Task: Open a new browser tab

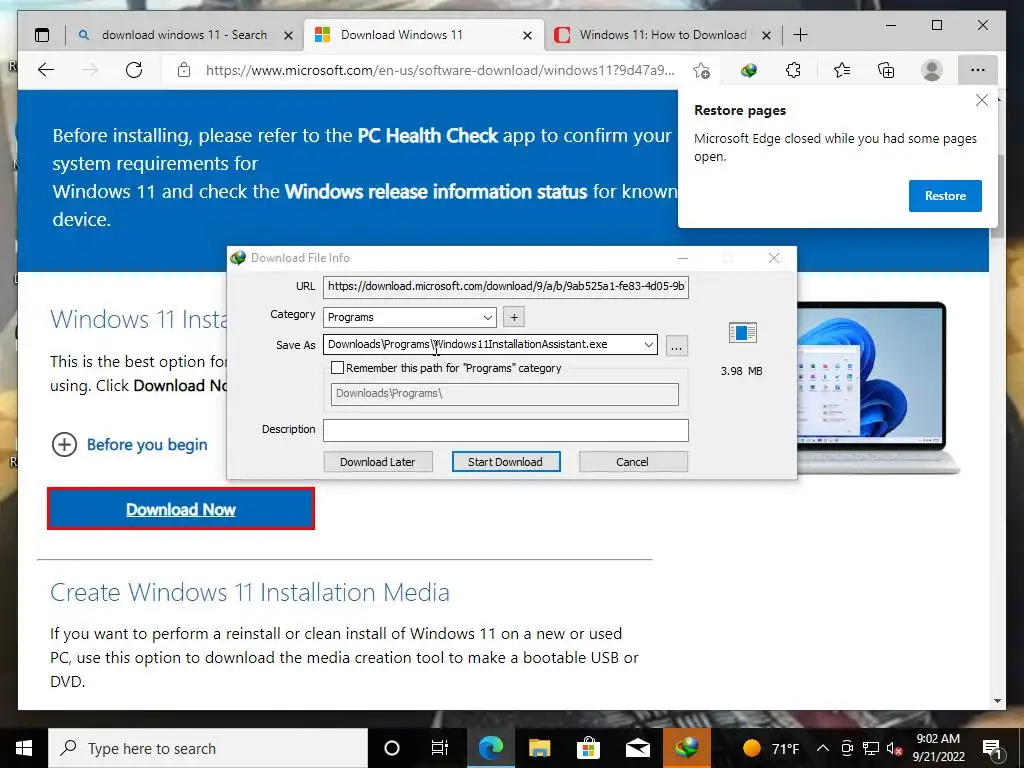Action: pyautogui.click(x=800, y=35)
